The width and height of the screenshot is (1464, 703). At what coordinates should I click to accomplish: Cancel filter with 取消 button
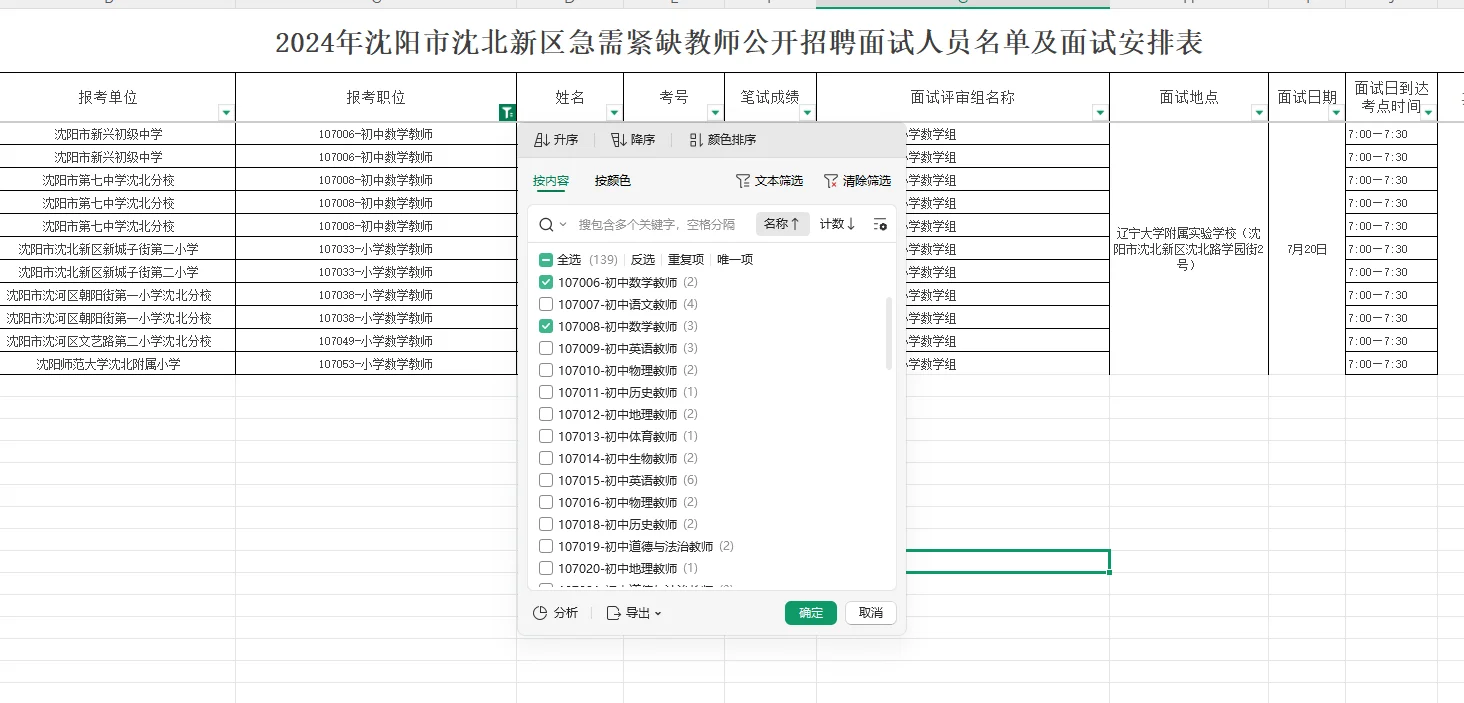[x=871, y=613]
